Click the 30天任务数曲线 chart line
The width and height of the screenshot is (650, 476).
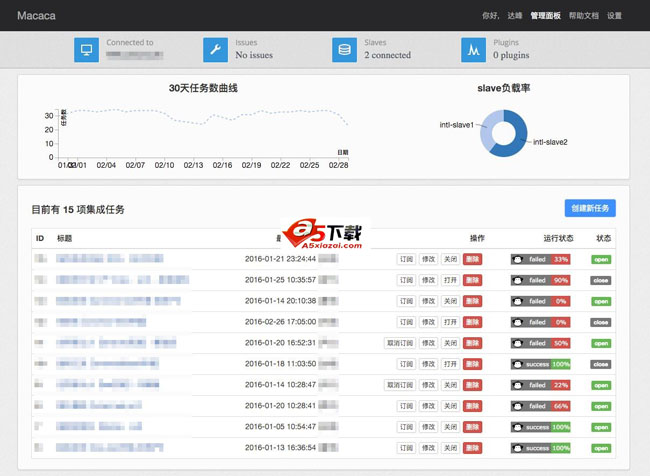[207, 116]
